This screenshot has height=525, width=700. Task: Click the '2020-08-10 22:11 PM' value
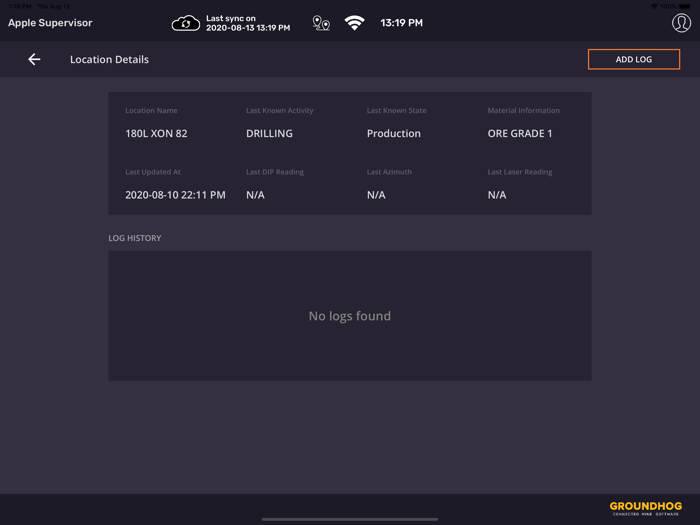175,195
